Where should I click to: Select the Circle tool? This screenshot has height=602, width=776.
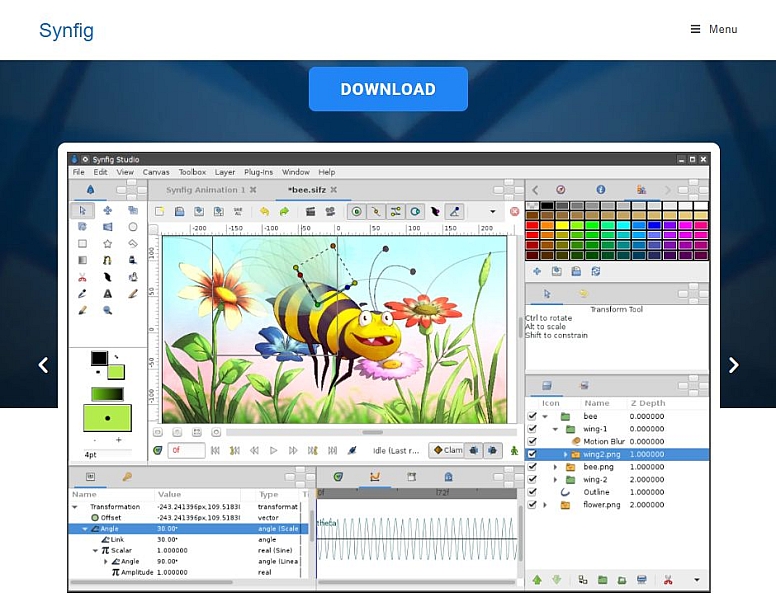133,227
